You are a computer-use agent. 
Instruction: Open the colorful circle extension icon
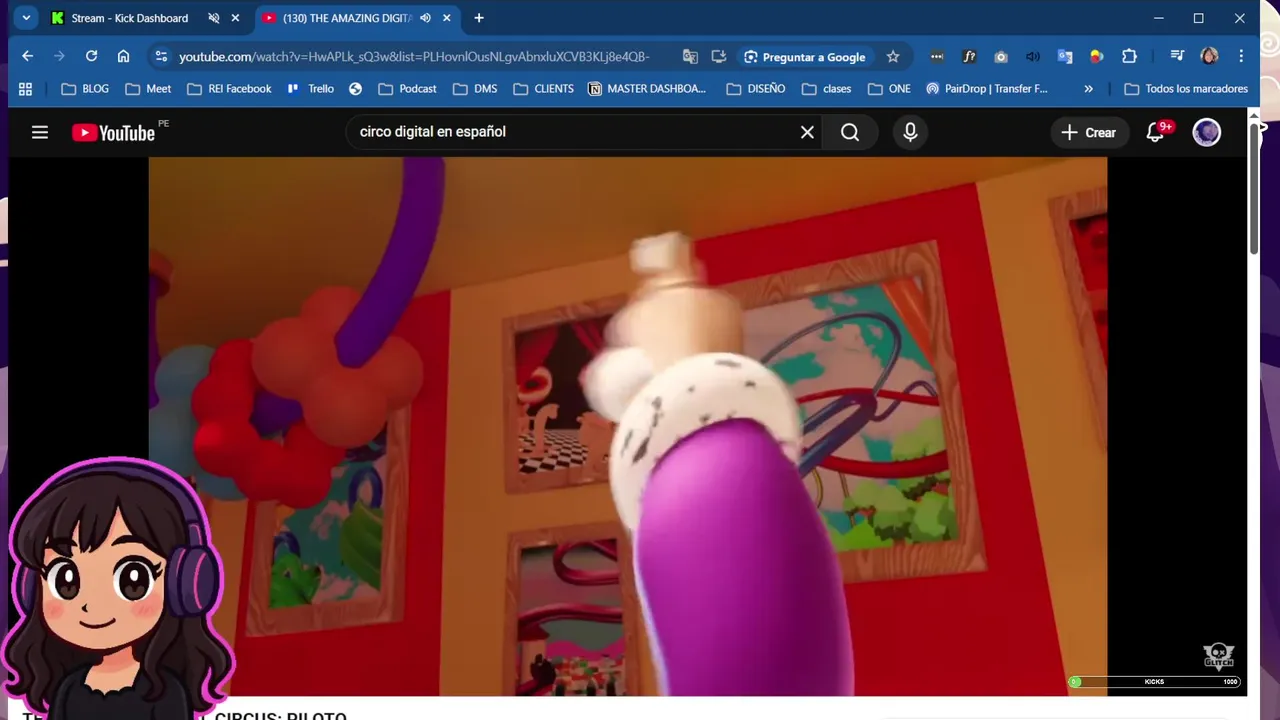(x=1097, y=56)
